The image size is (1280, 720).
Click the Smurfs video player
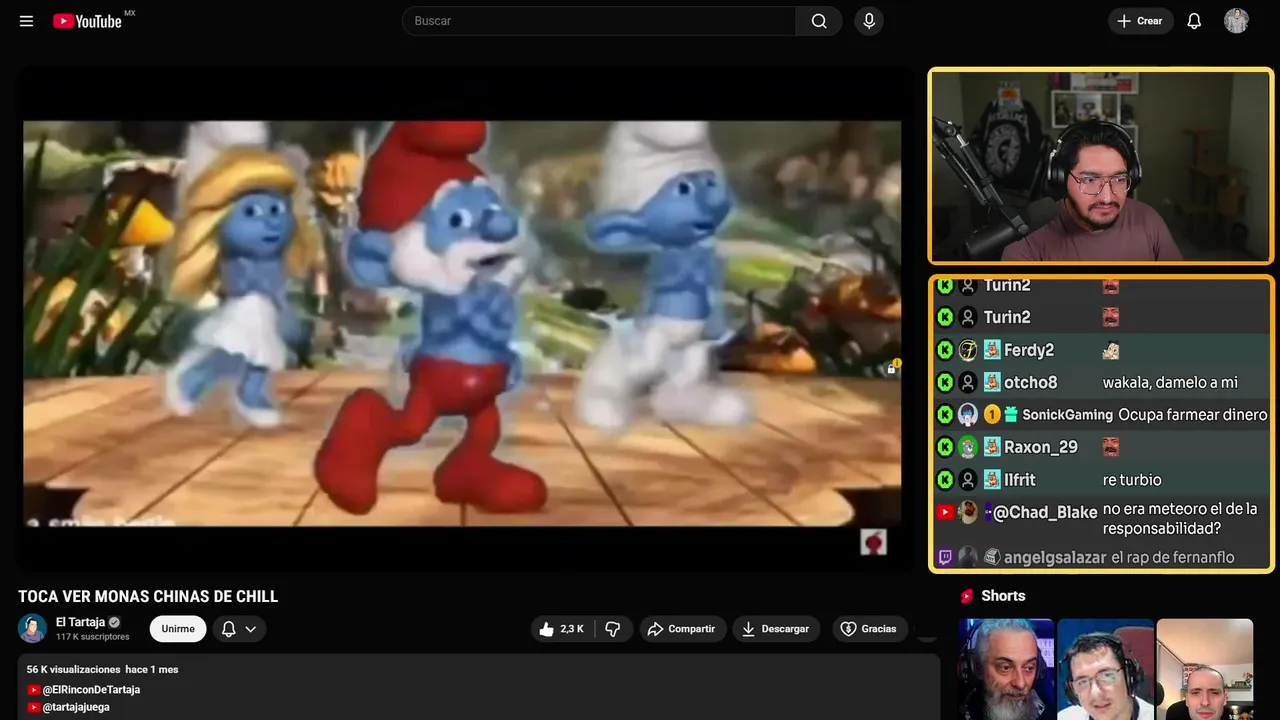point(462,322)
